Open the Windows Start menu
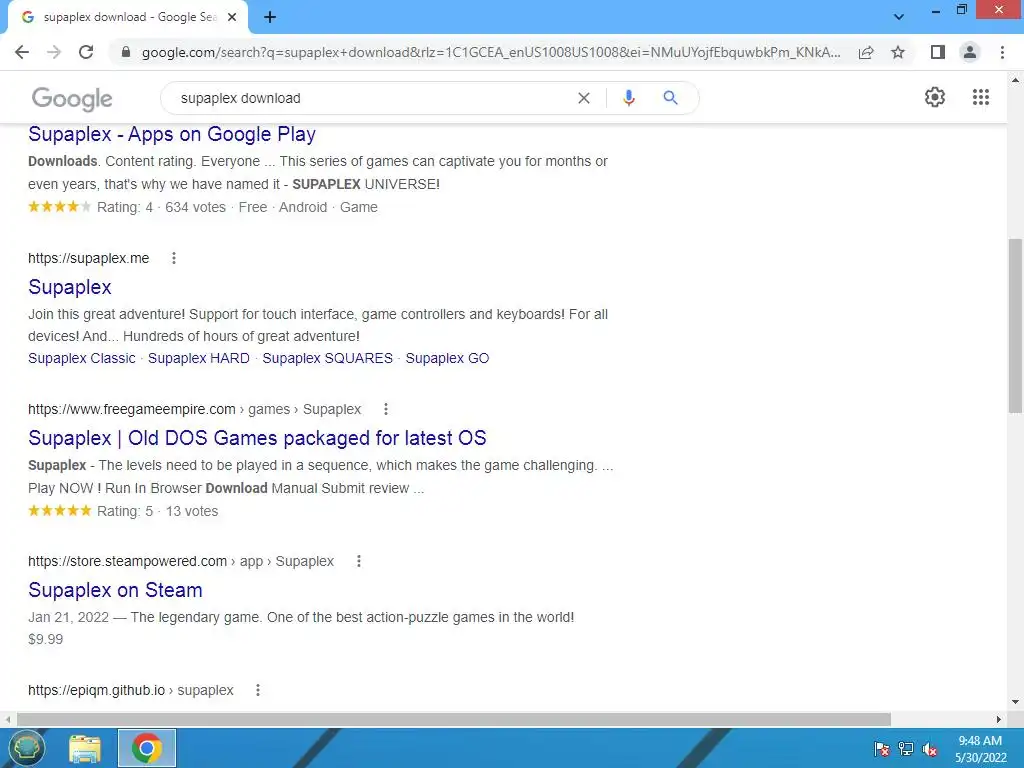This screenshot has width=1024, height=768. (25, 748)
